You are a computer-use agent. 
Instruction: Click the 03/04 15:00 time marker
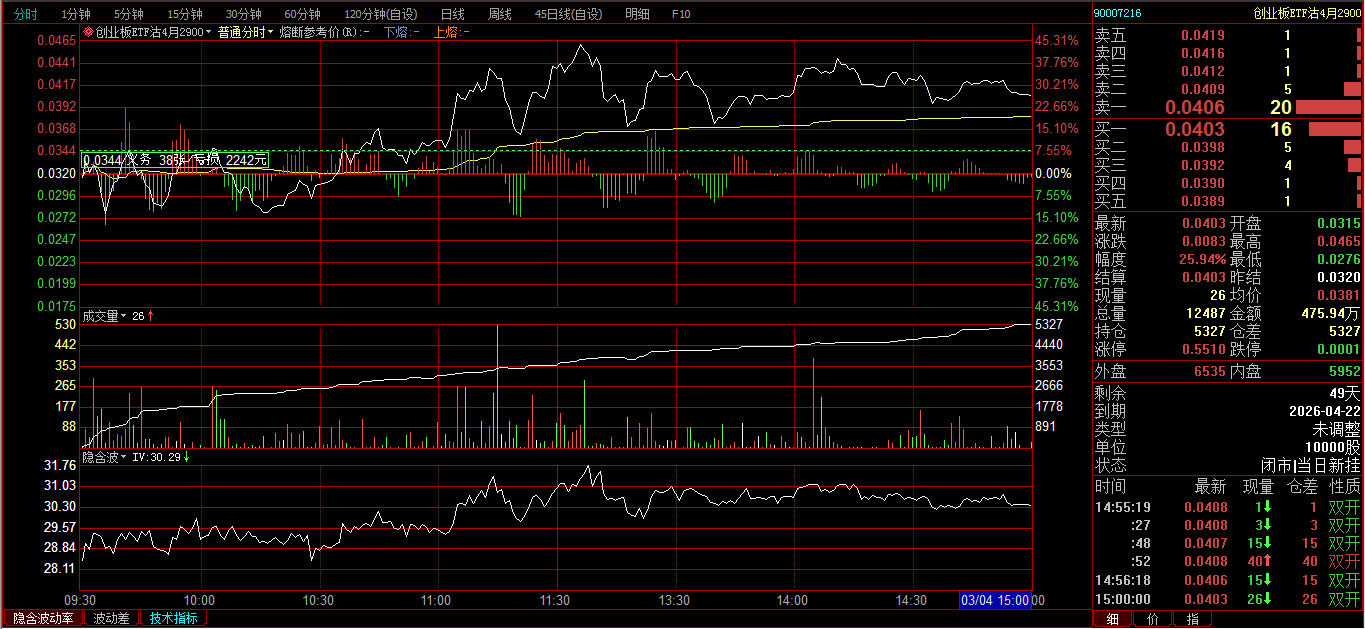[995, 600]
